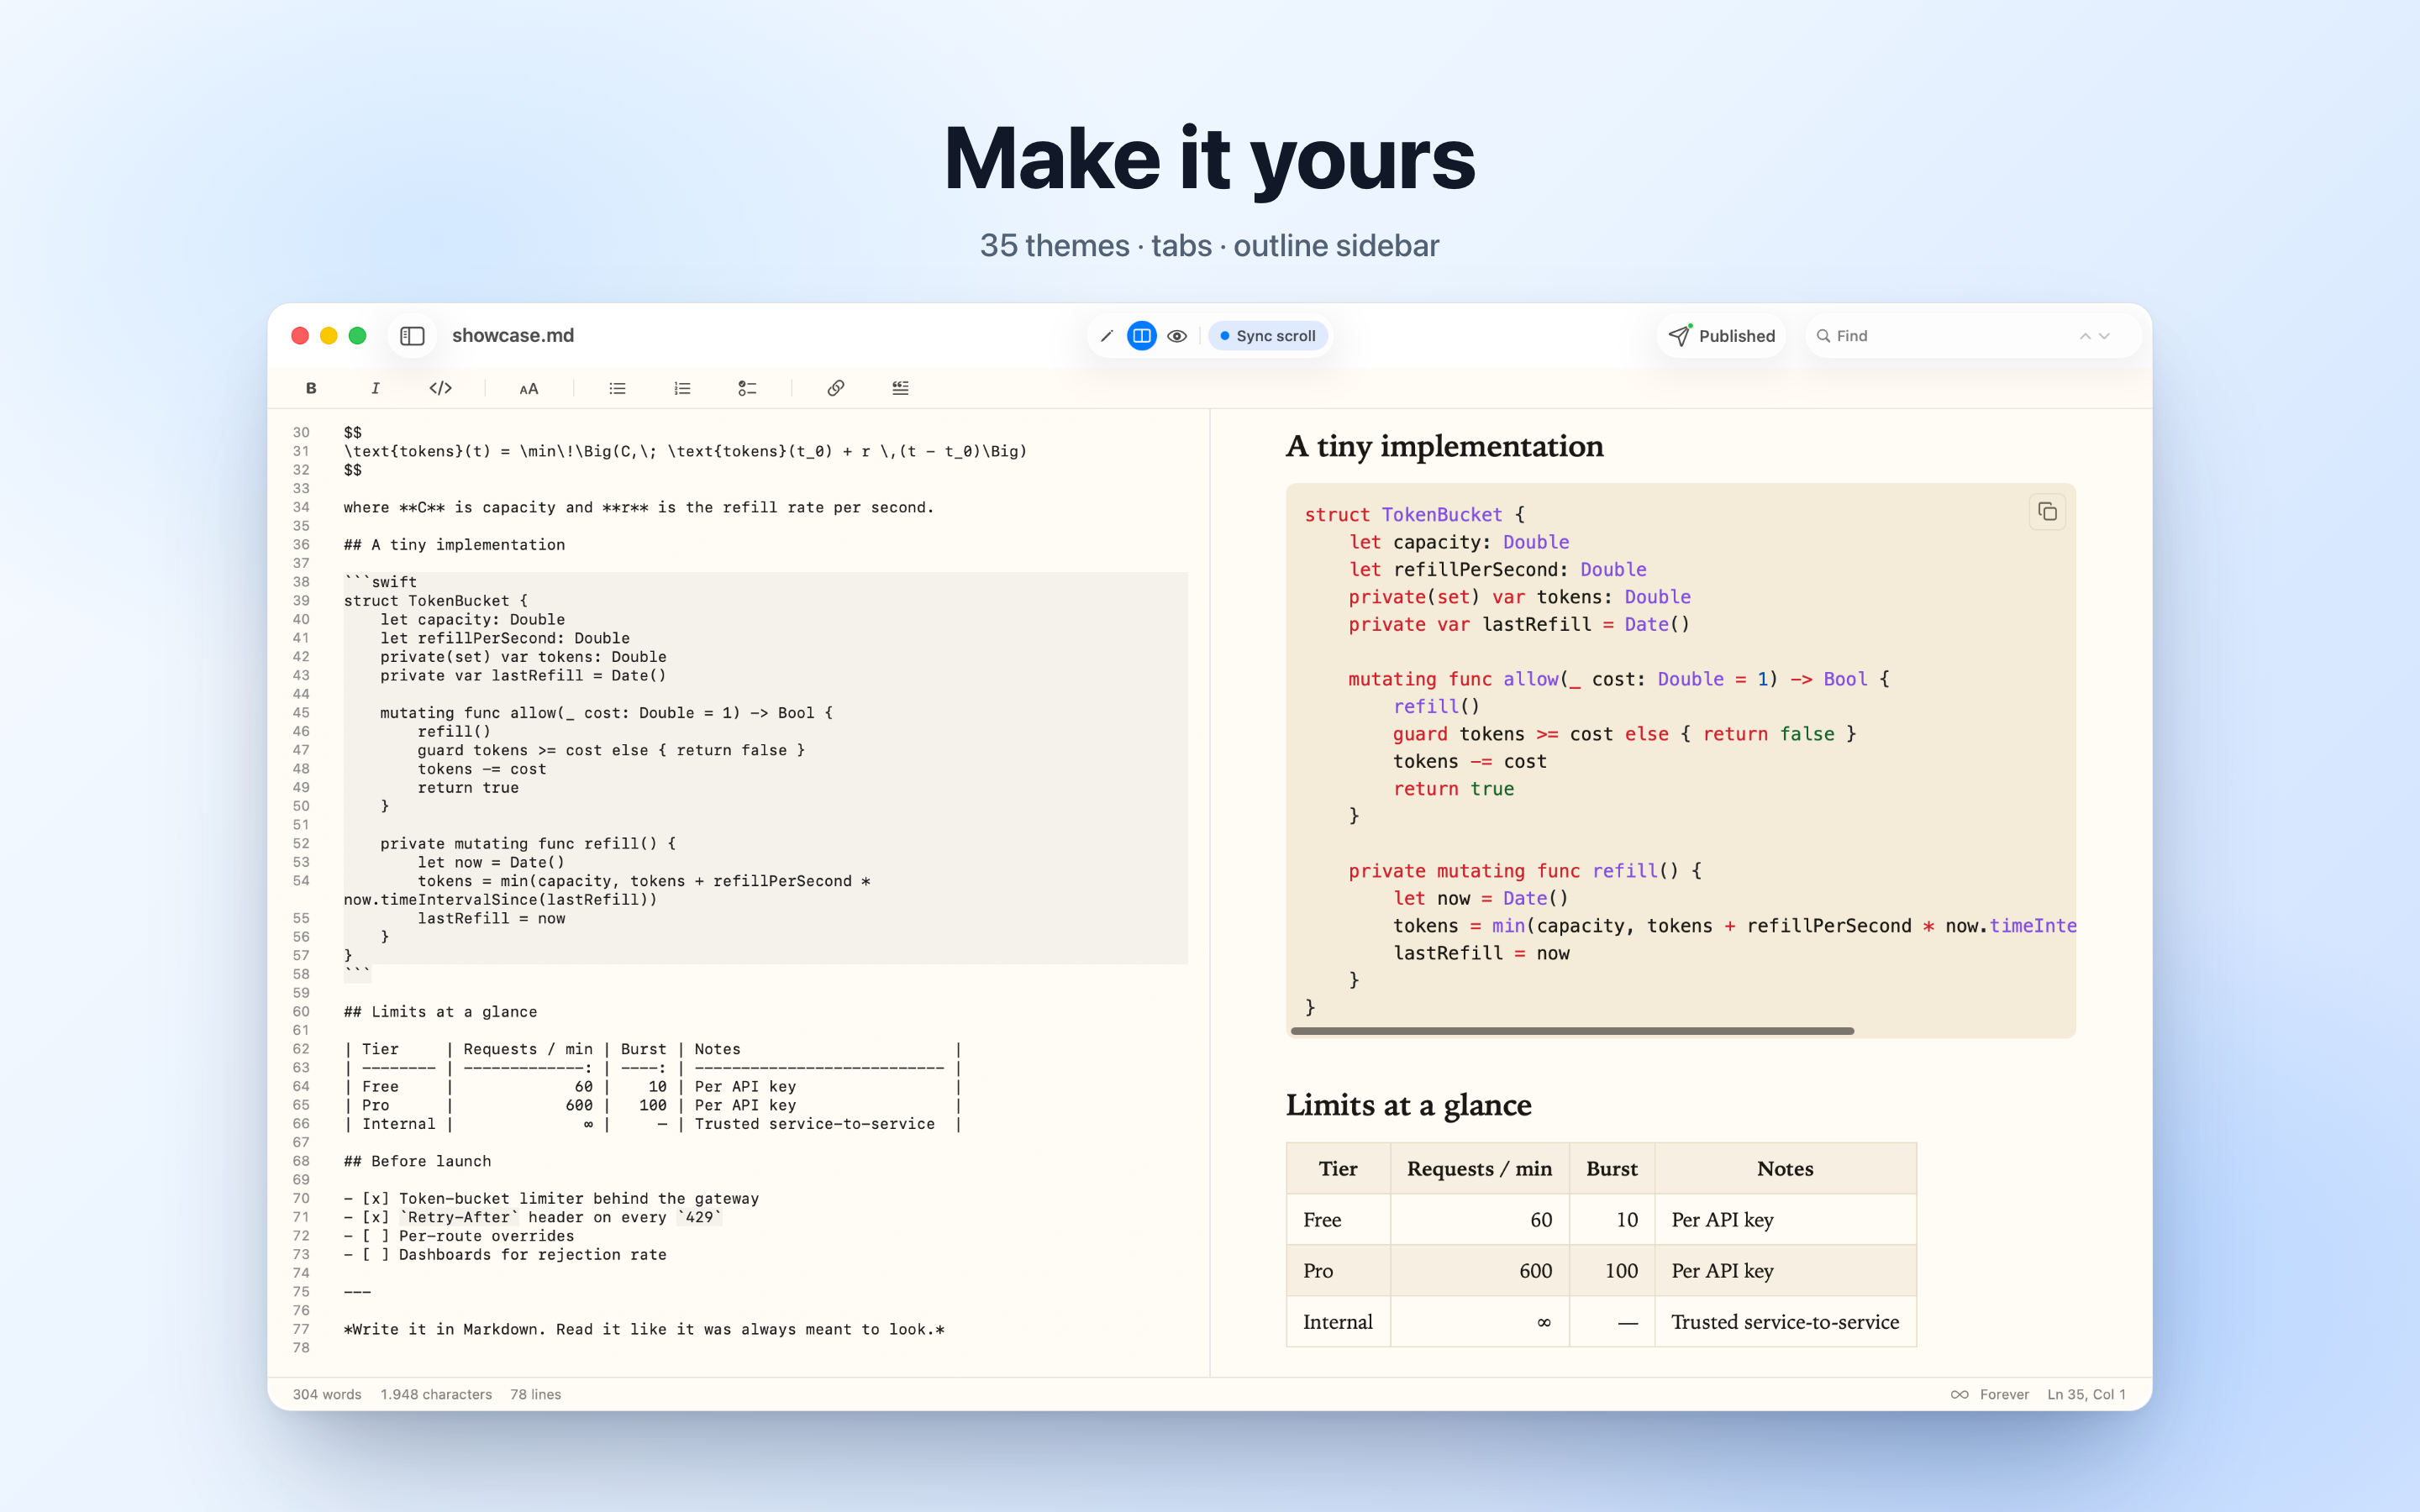Image resolution: width=2420 pixels, height=1512 pixels.
Task: Click the showcase.md file title
Action: pos(513,336)
